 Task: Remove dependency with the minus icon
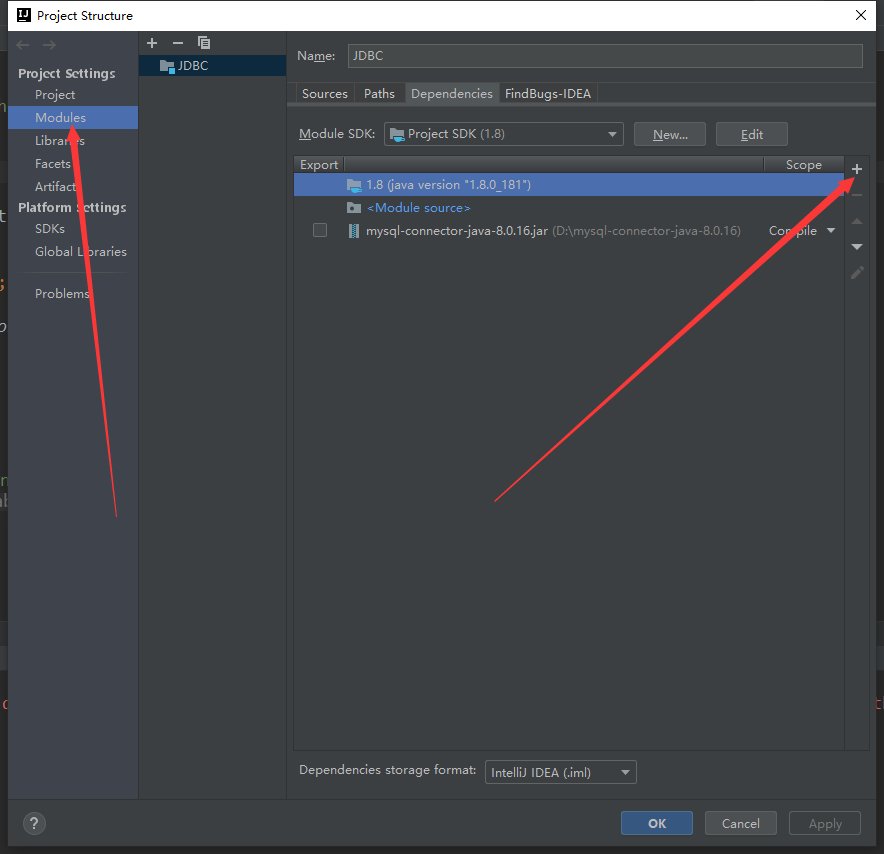tap(856, 195)
